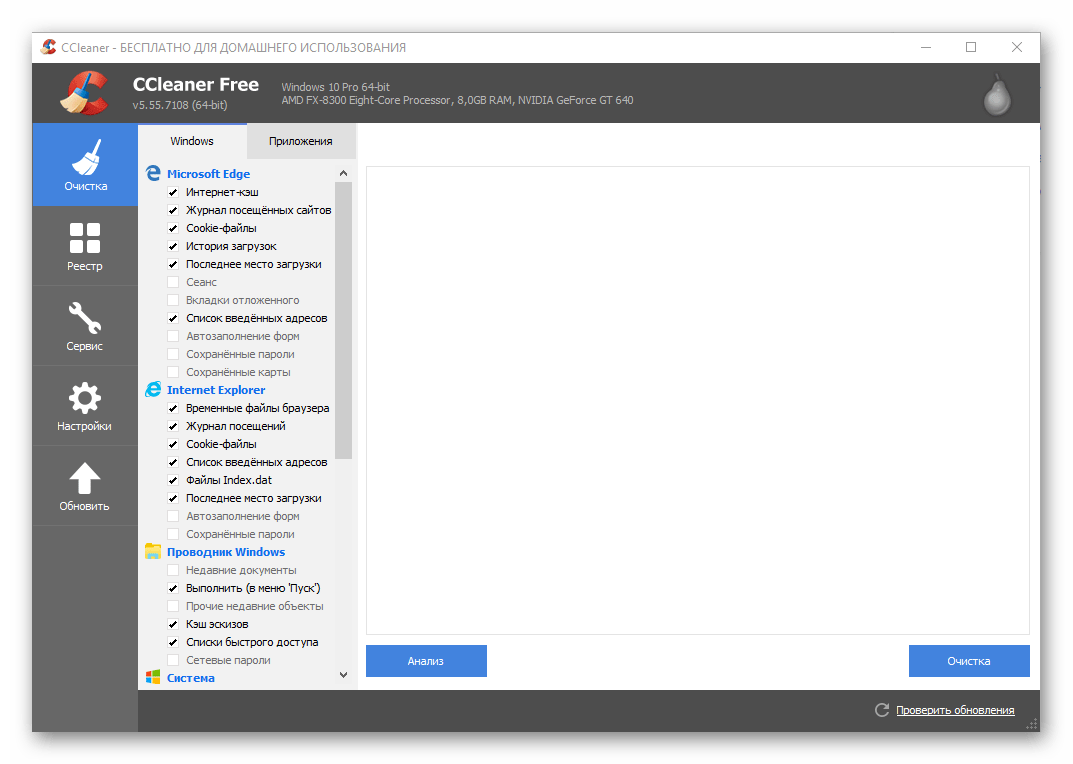The width and height of the screenshot is (1073, 764).
Task: Toggle the Кэш эскизов checkbox
Action: click(173, 624)
